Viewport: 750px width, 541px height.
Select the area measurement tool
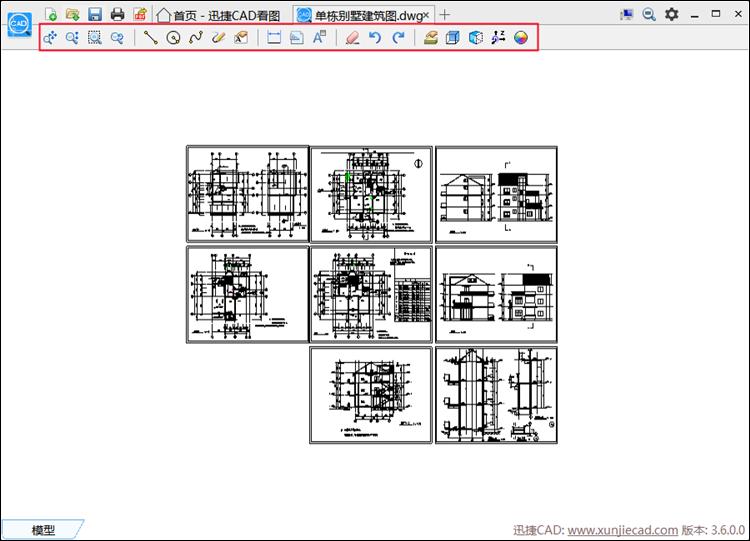[297, 37]
